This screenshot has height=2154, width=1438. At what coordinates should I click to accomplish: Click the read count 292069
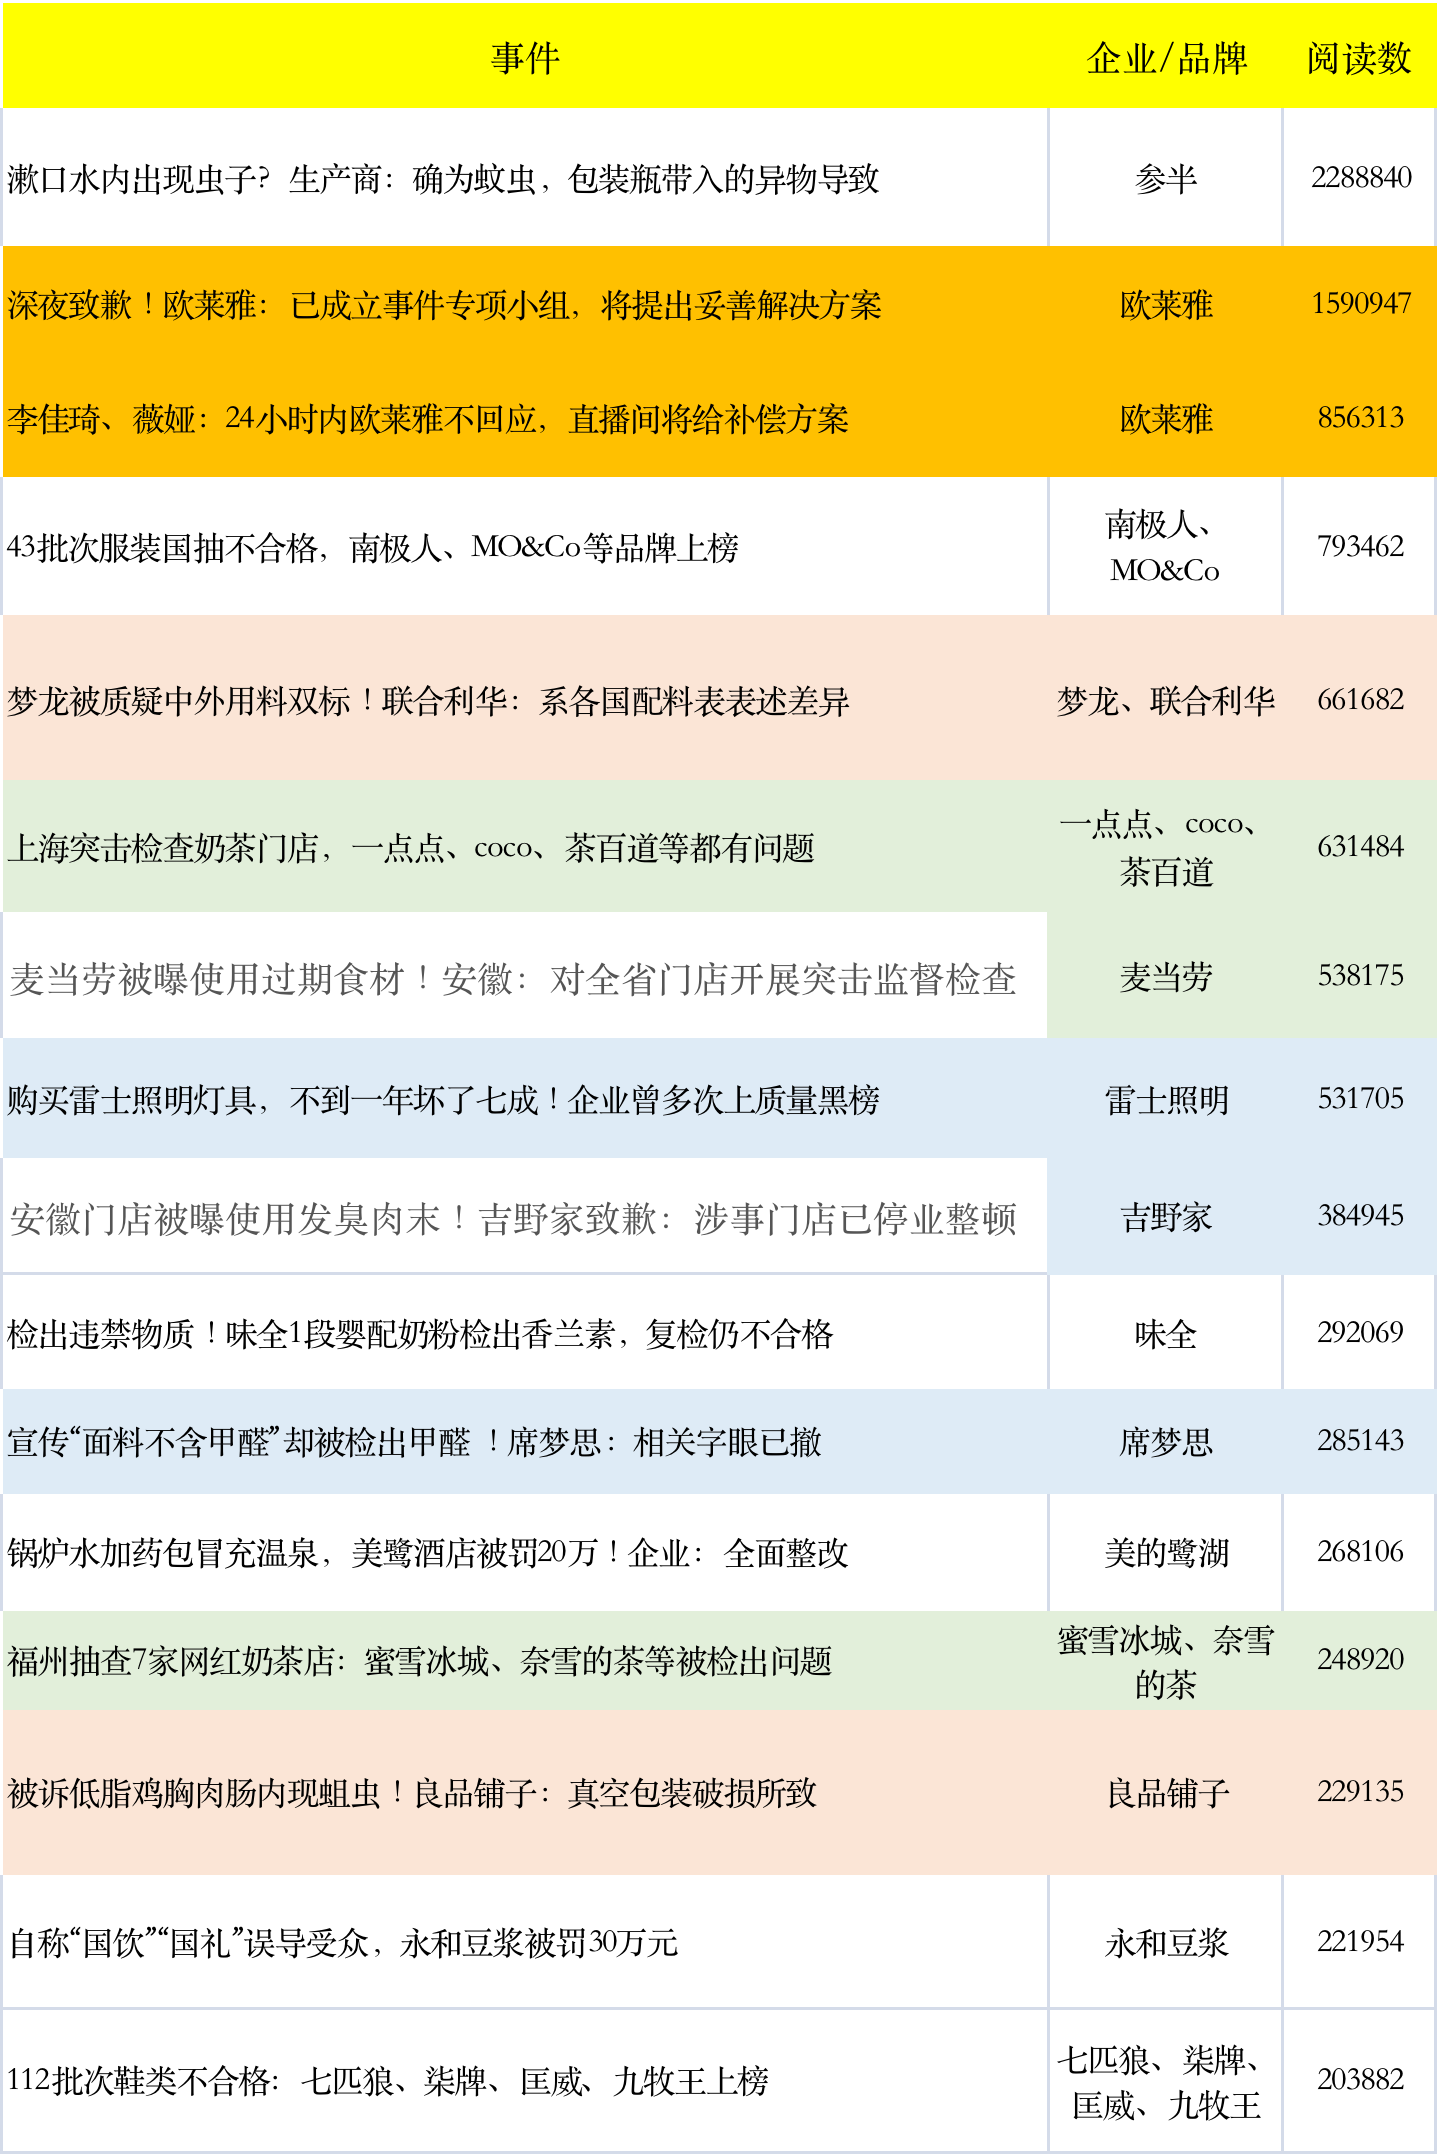pyautogui.click(x=1361, y=1333)
